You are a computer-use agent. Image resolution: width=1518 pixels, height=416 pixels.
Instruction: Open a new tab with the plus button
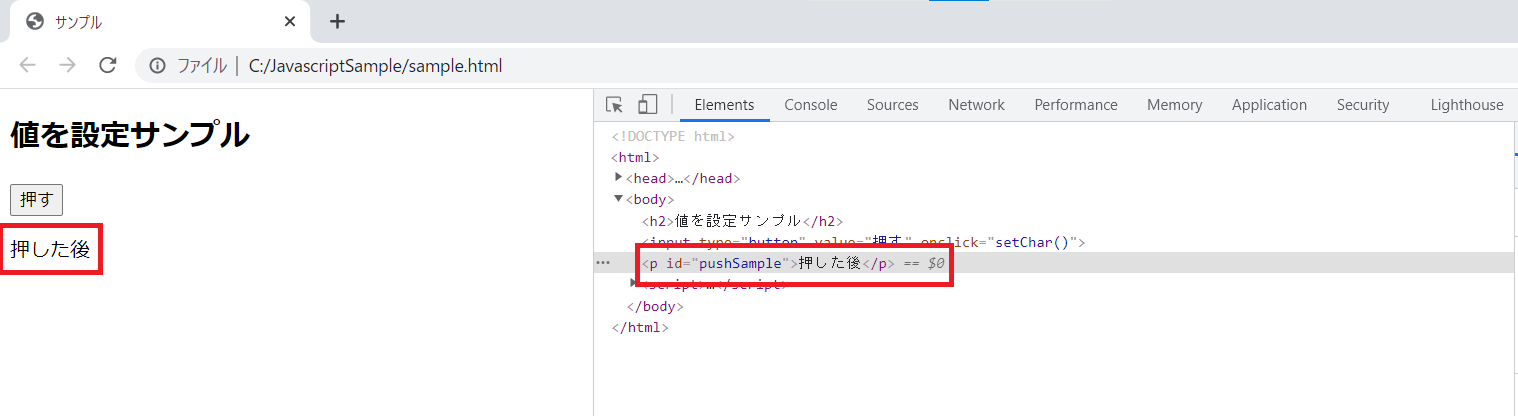pyautogui.click(x=337, y=21)
